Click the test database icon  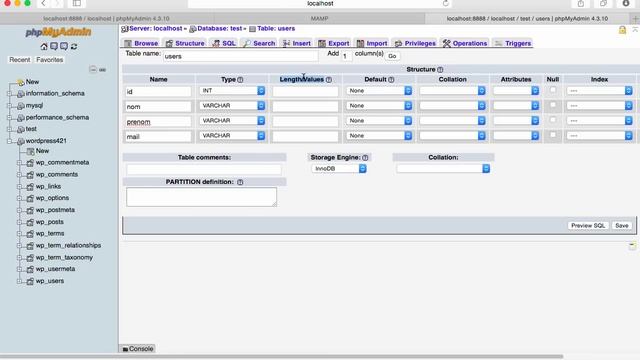[20, 129]
